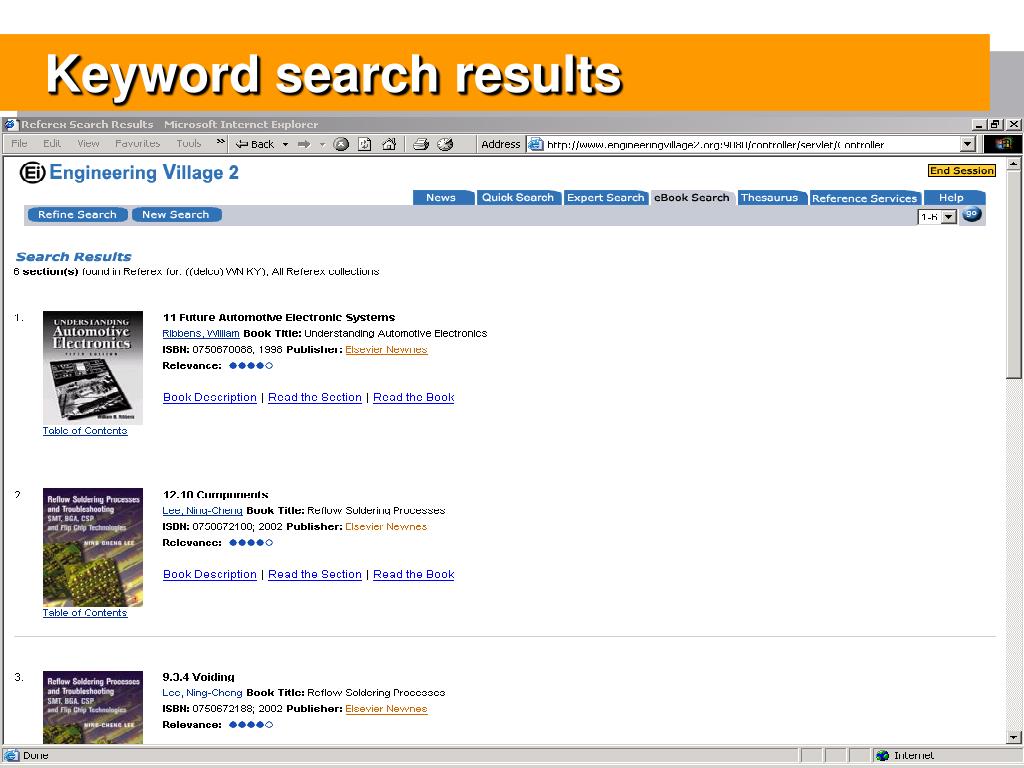Image resolution: width=1024 pixels, height=768 pixels.
Task: Click the round go button
Action: point(972,214)
